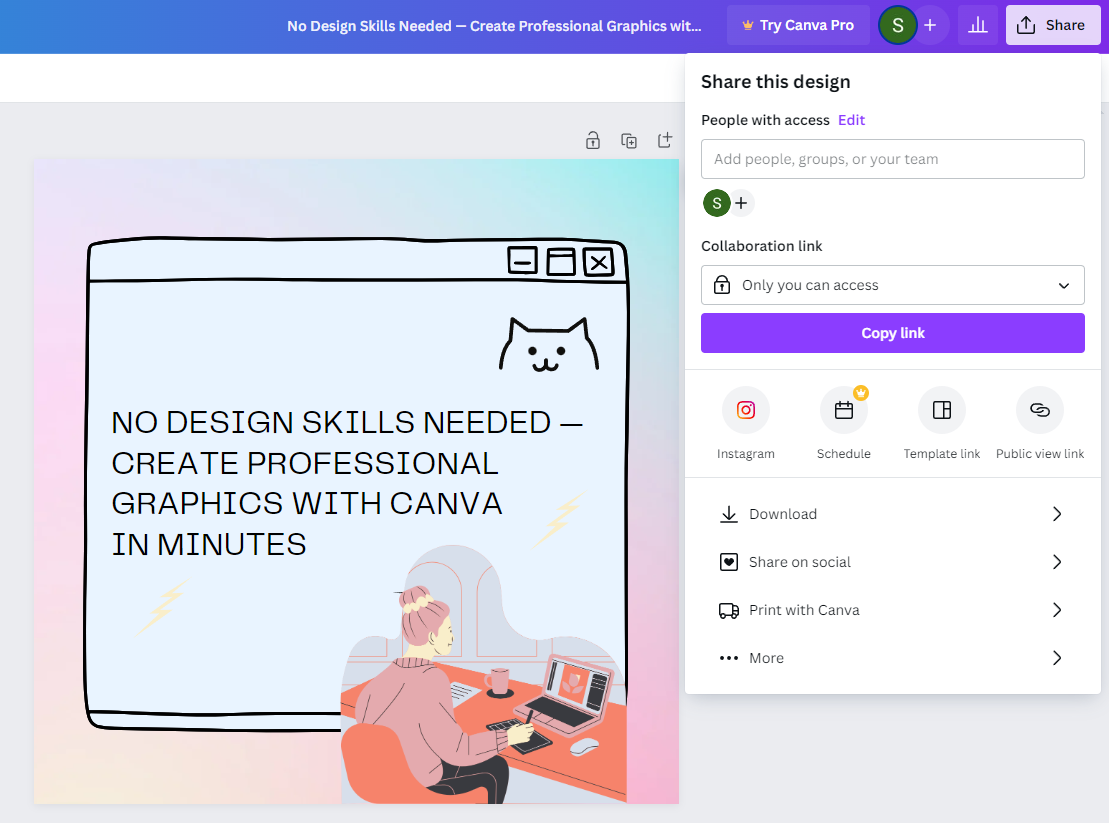Click the Instagram share icon
This screenshot has width=1109, height=823.
745,410
